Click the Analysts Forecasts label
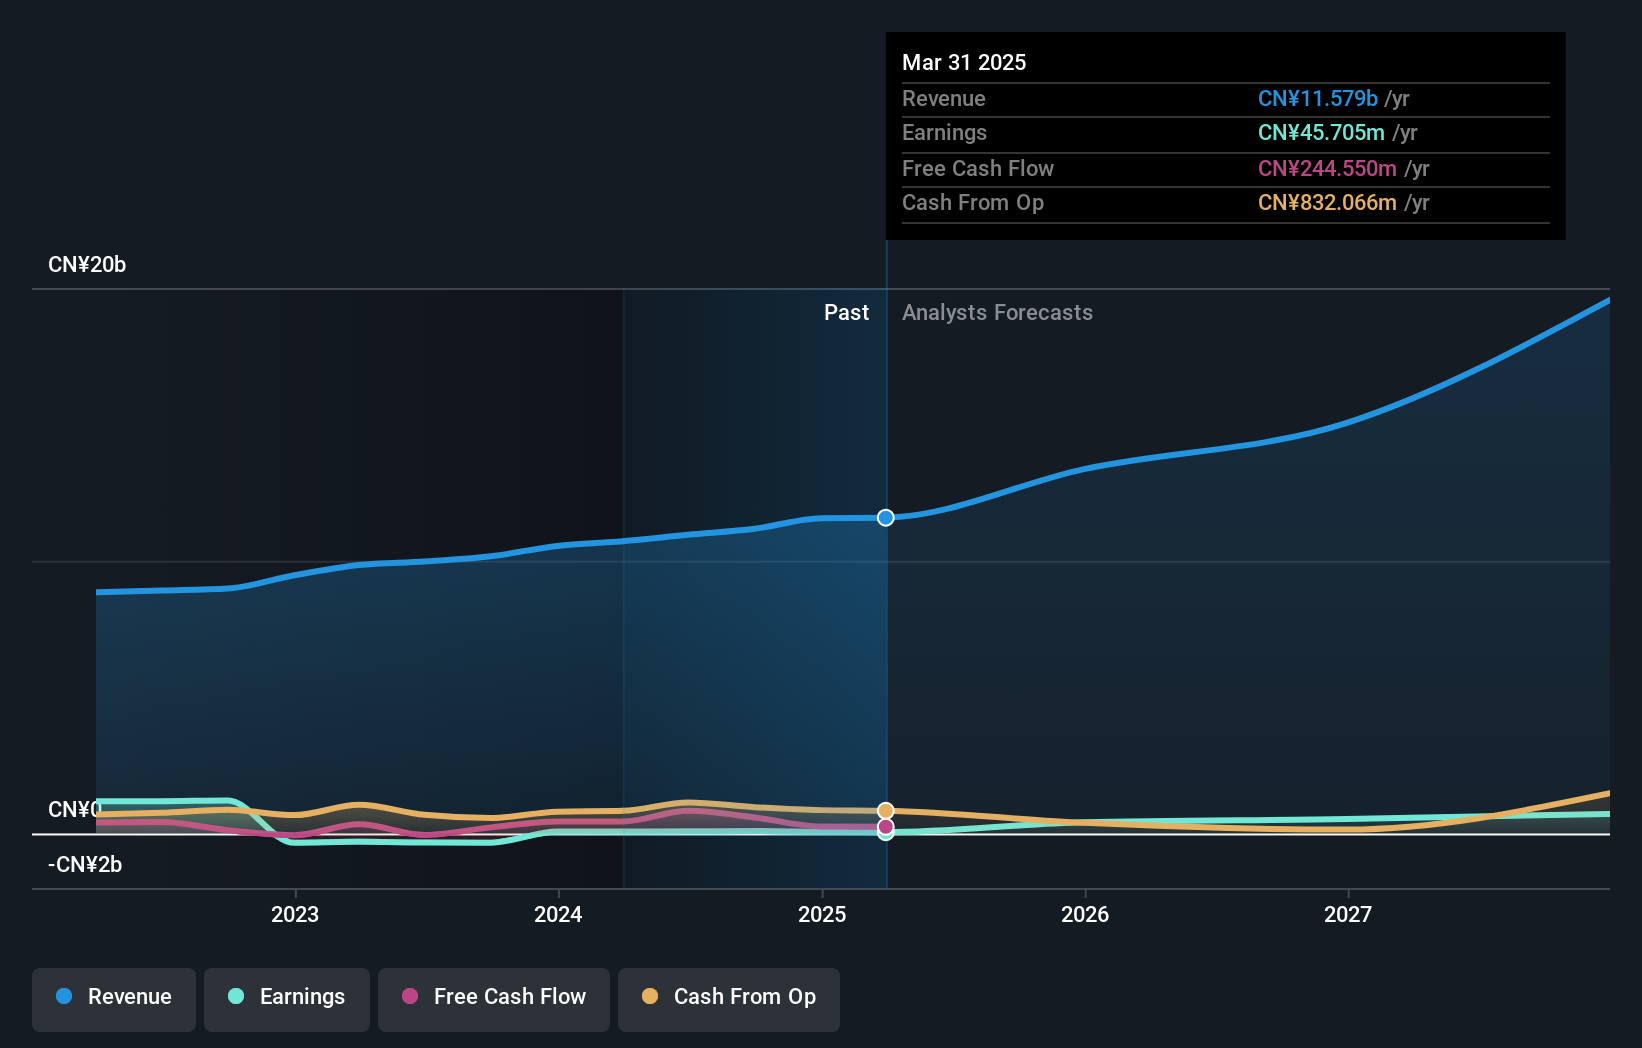The image size is (1642, 1048). [997, 313]
